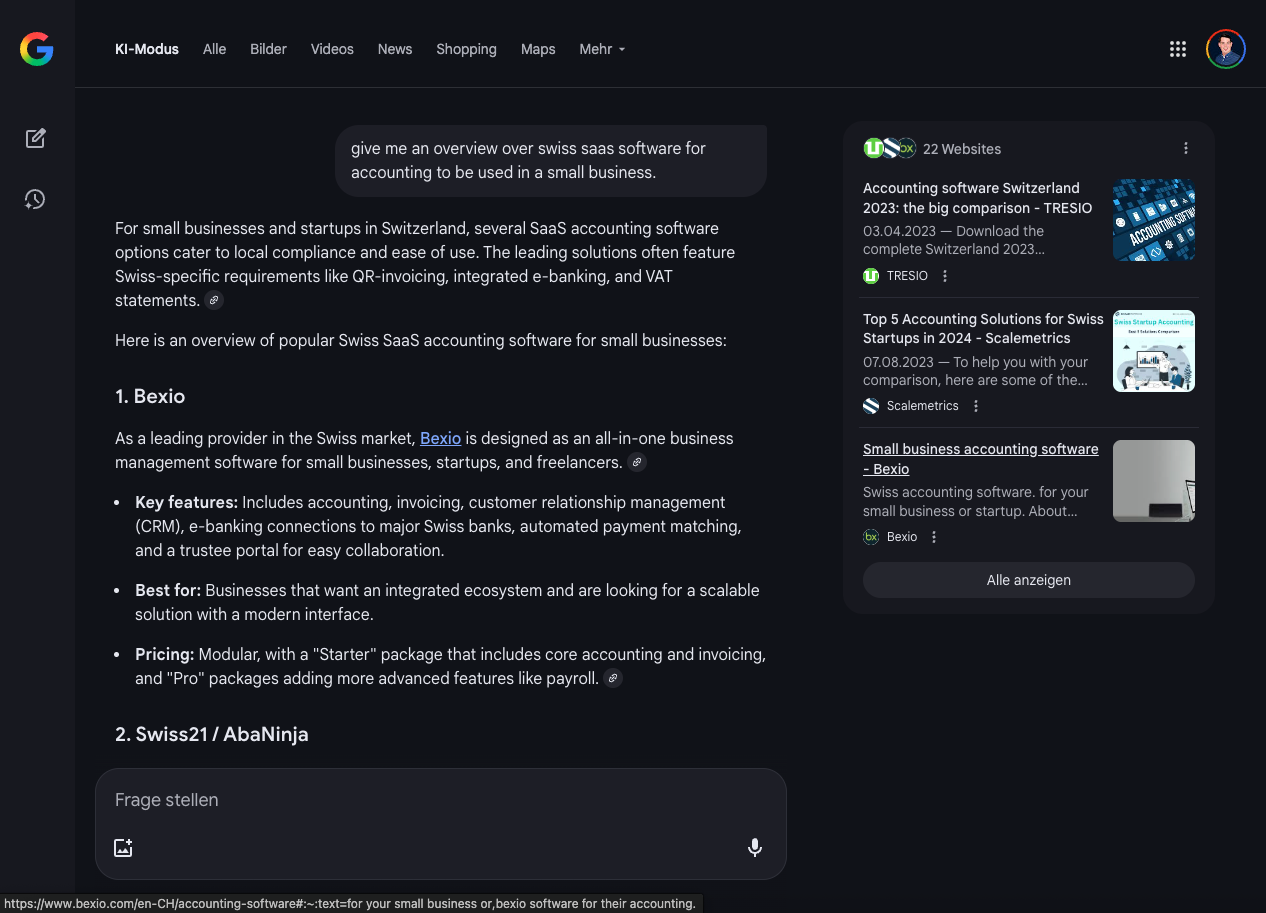1266x913 pixels.
Task: Click the Scalemetrics favicon in the source card
Action: tap(871, 406)
